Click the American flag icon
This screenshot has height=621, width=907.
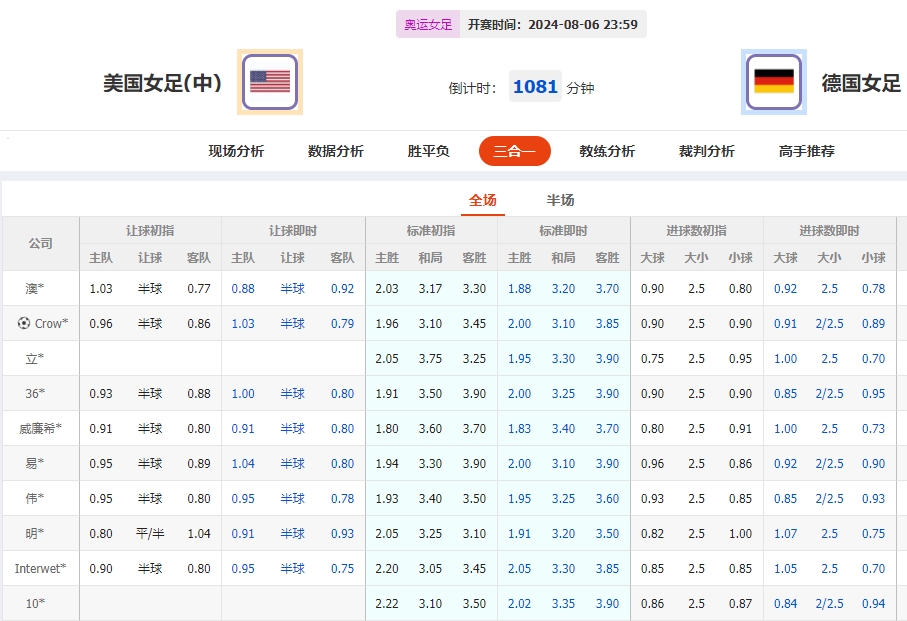tap(268, 83)
